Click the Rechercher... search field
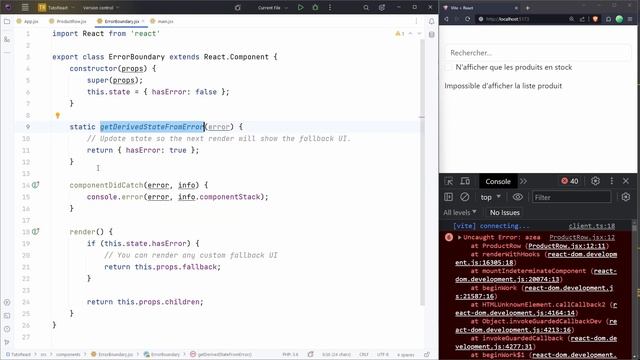This screenshot has width=640, height=360. pos(538,53)
